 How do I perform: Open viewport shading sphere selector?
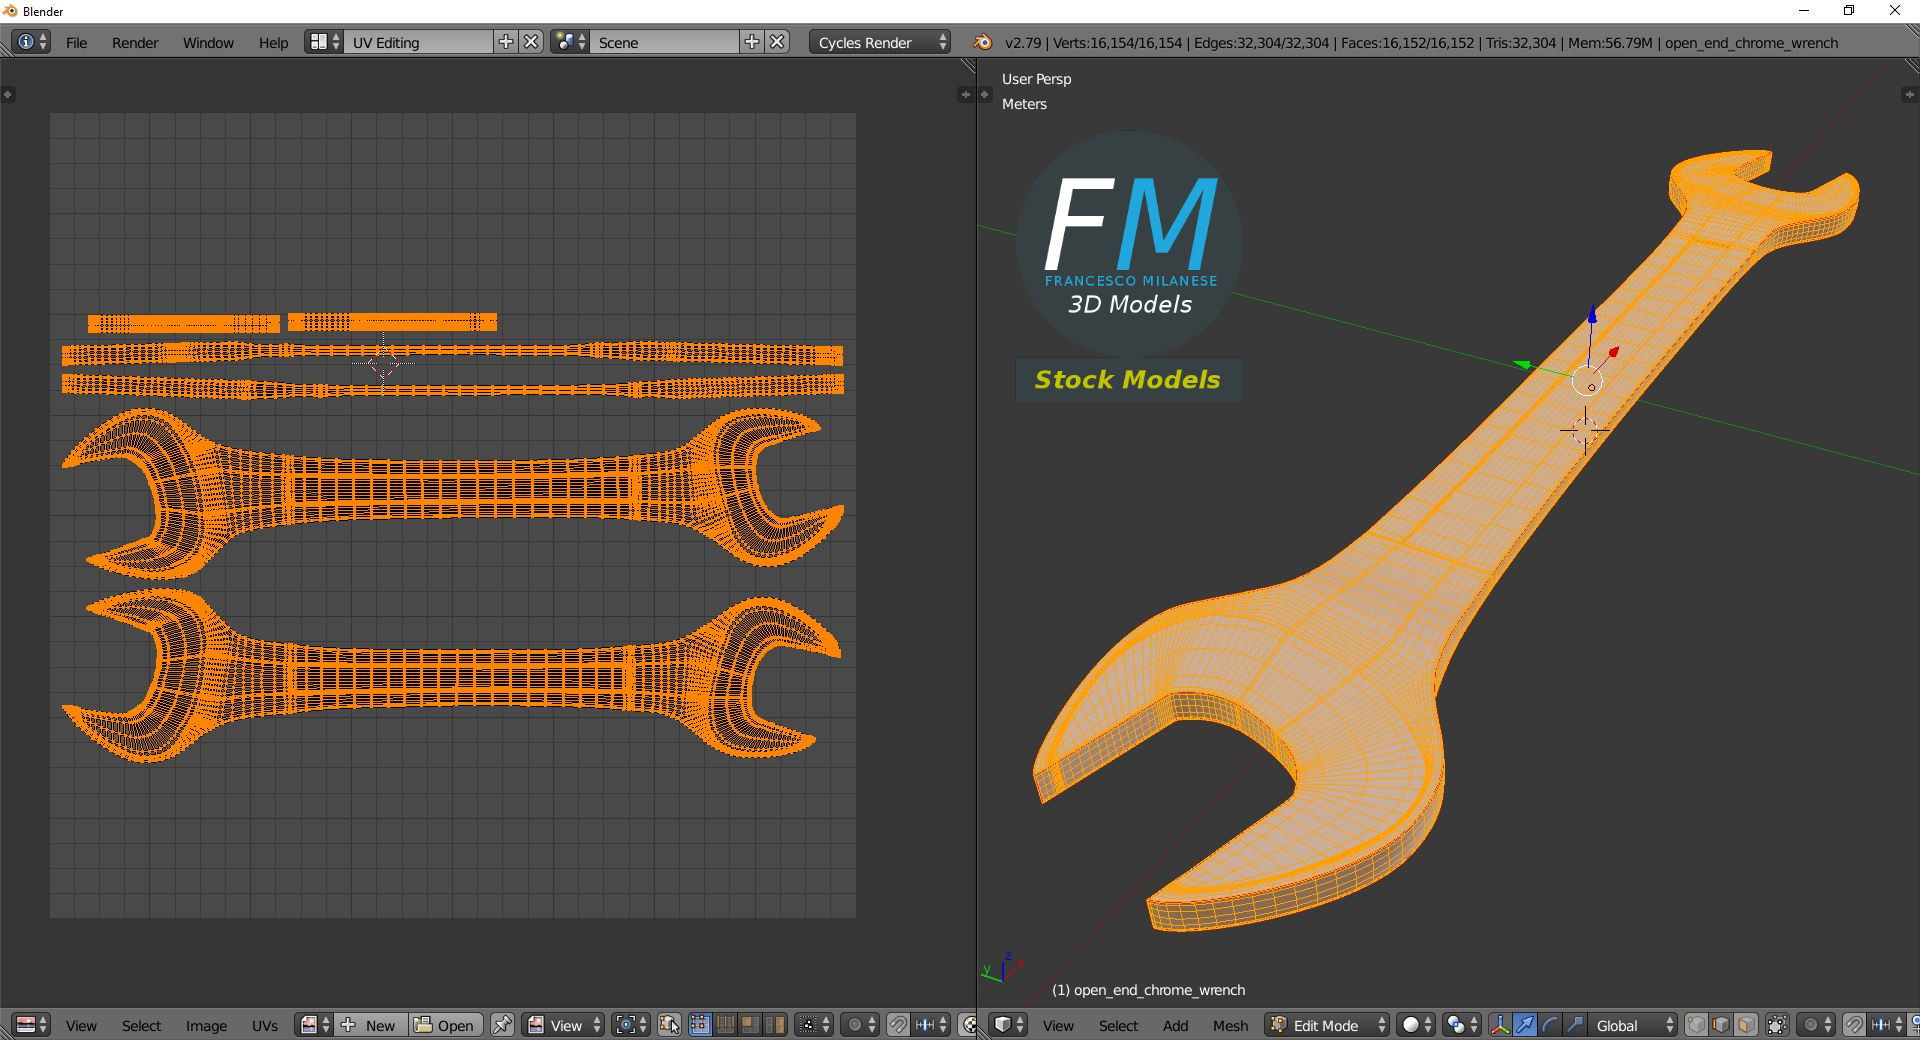point(1416,1025)
